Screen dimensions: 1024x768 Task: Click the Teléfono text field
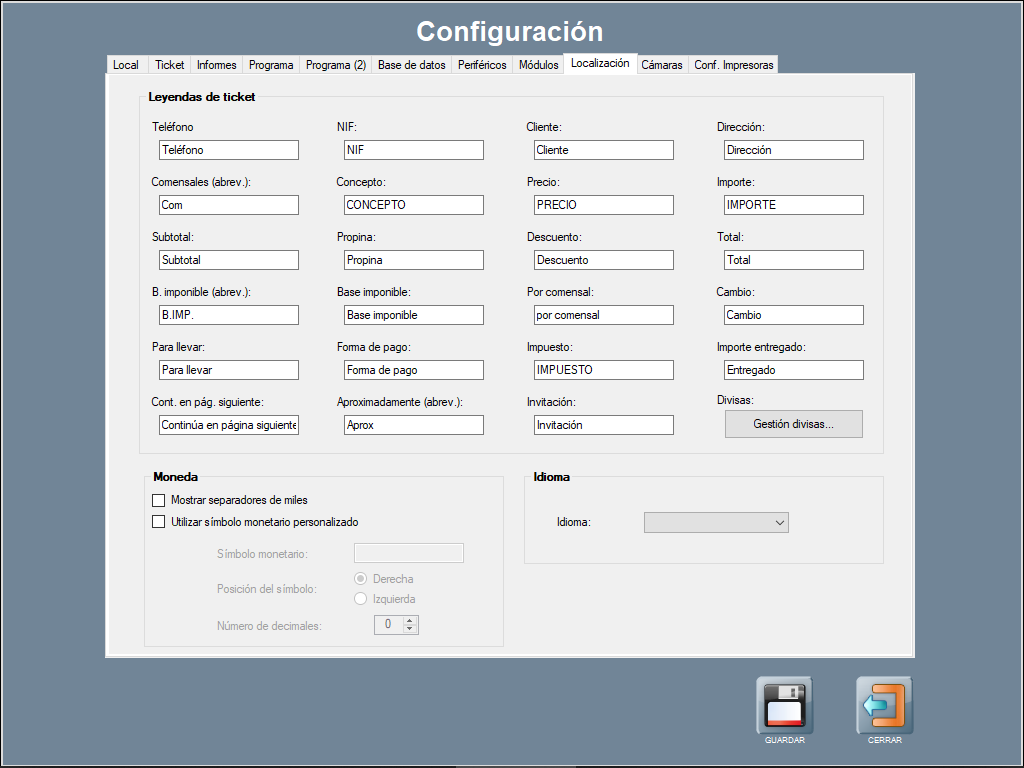tap(228, 150)
